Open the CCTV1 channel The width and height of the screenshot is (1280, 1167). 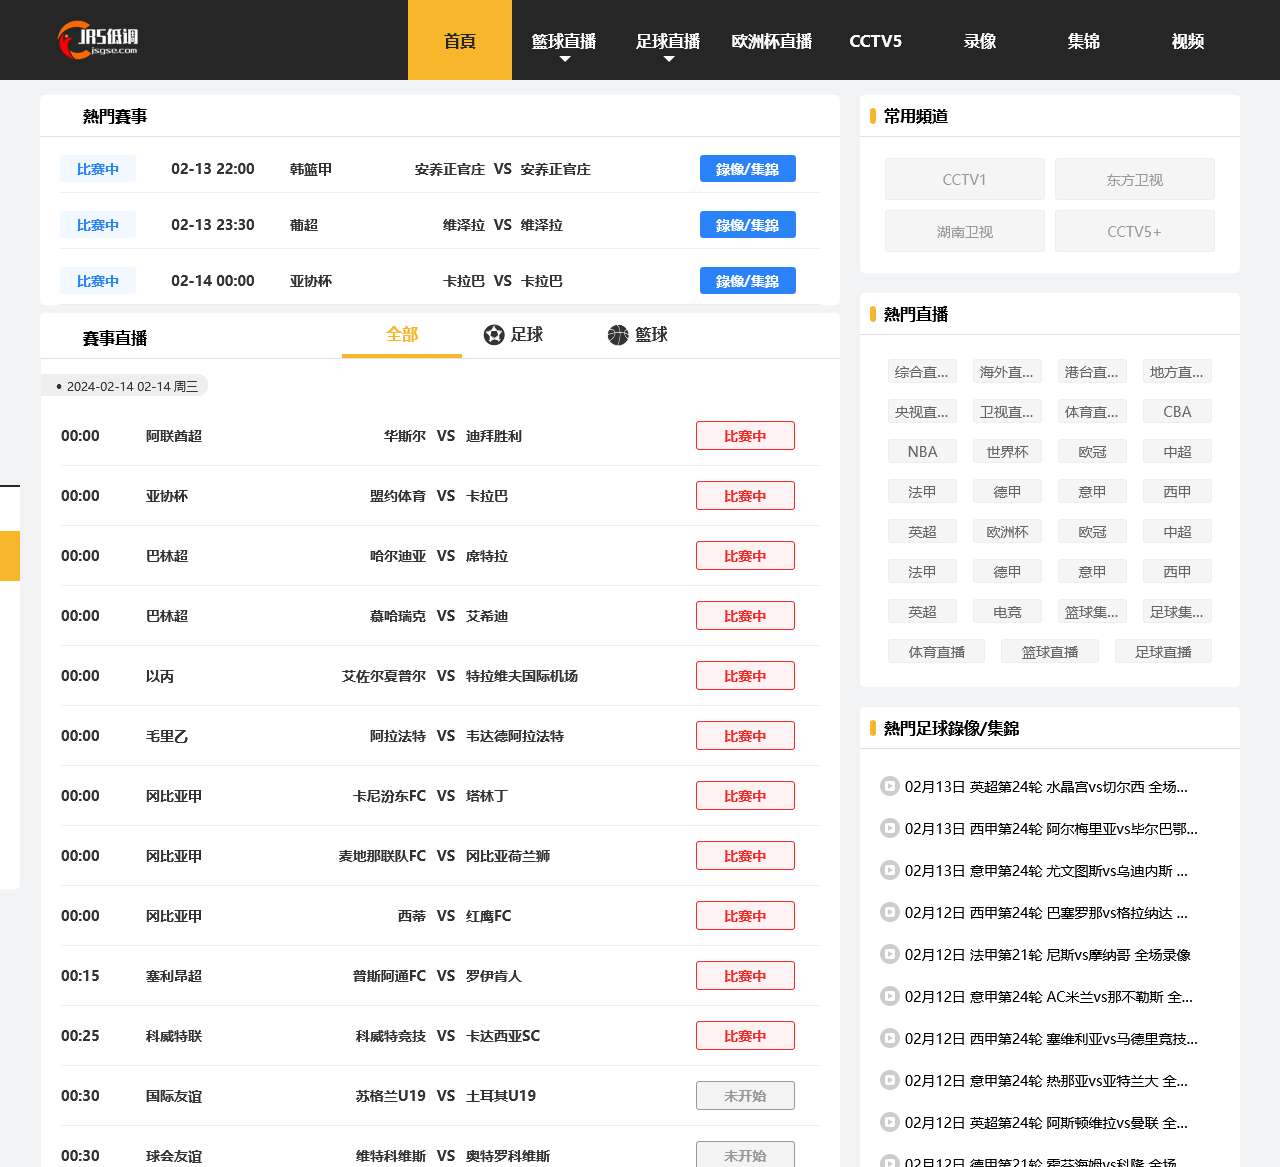(964, 180)
